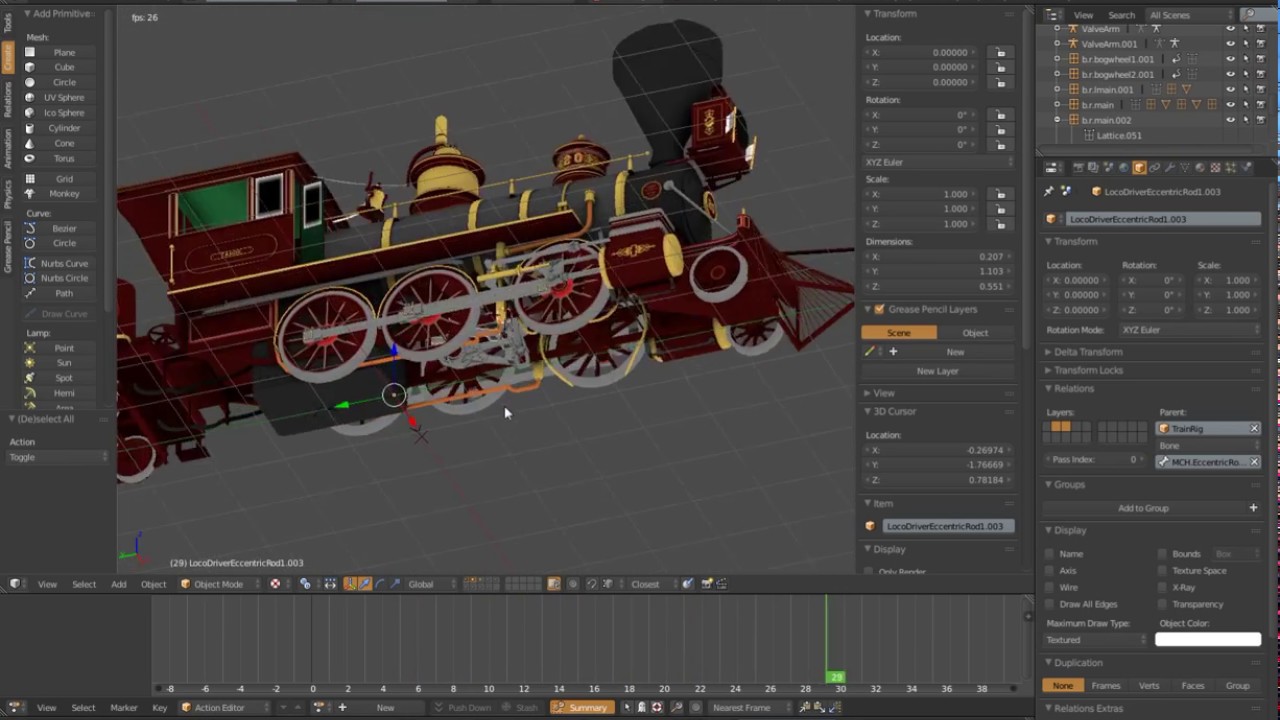The width and height of the screenshot is (1280, 720).
Task: Hide b.r.main.002 with its eye icon
Action: pos(1231,120)
